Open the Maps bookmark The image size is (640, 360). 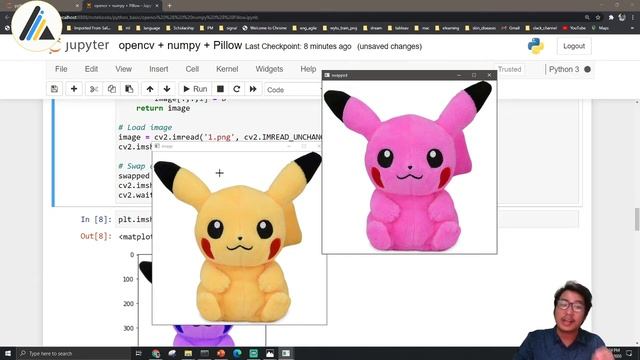[x=600, y=28]
